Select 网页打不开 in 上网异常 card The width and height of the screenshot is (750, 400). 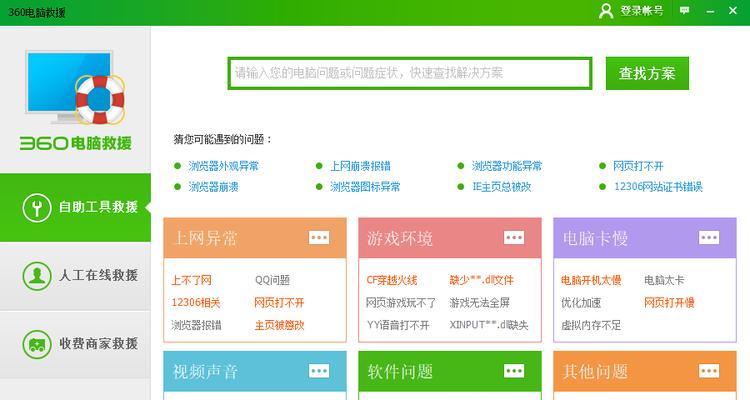click(279, 302)
